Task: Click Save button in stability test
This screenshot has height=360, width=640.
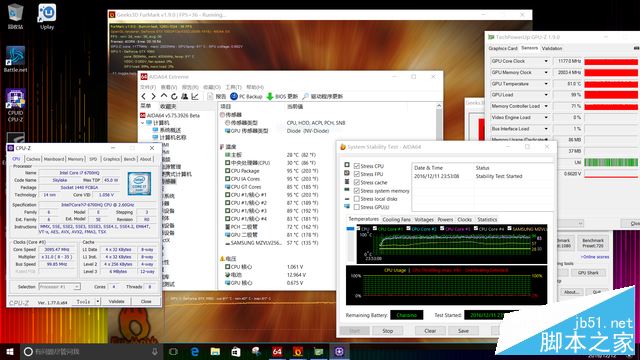Action: tap(463, 331)
